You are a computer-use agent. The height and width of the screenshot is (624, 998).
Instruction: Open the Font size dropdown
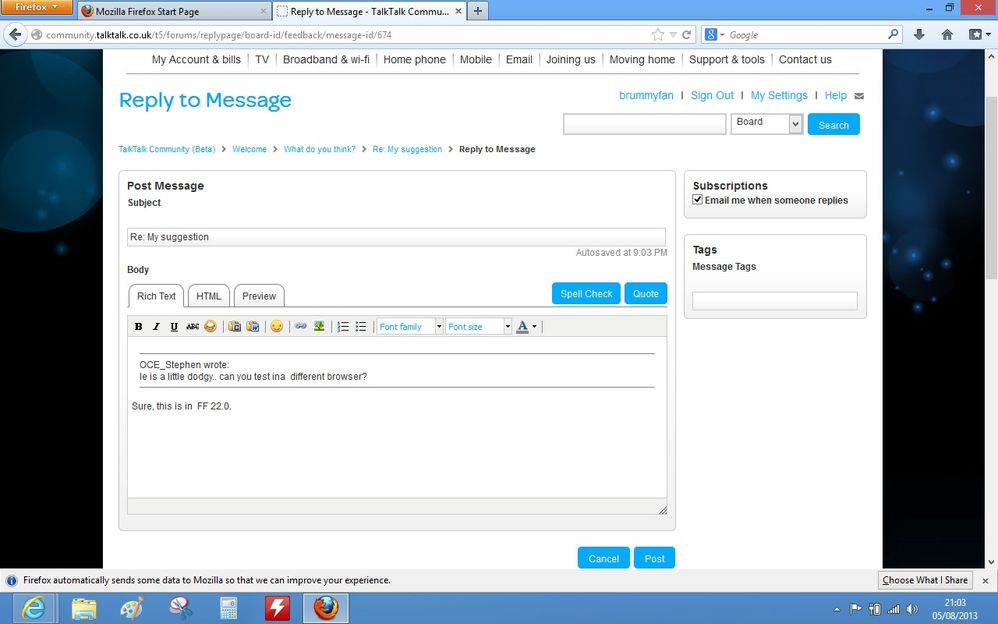[x=479, y=327]
